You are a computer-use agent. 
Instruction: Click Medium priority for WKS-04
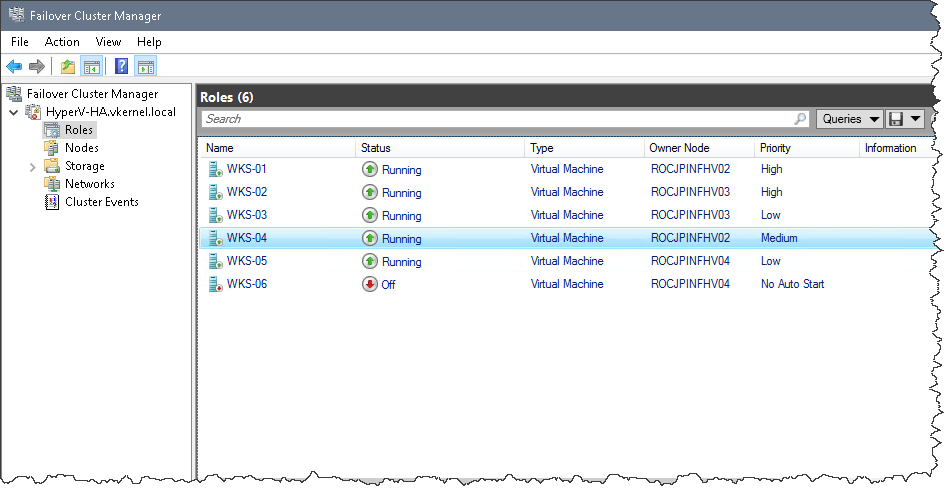(x=779, y=238)
